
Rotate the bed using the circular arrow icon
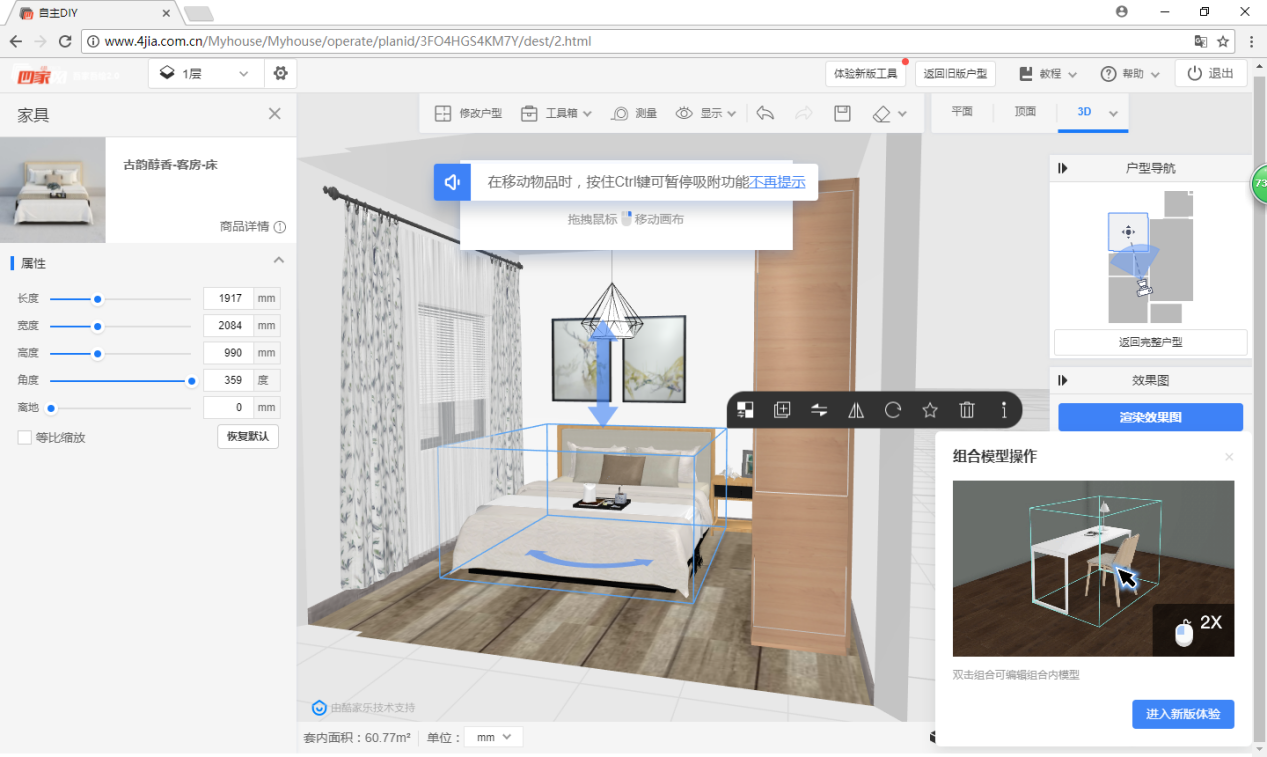coord(893,409)
